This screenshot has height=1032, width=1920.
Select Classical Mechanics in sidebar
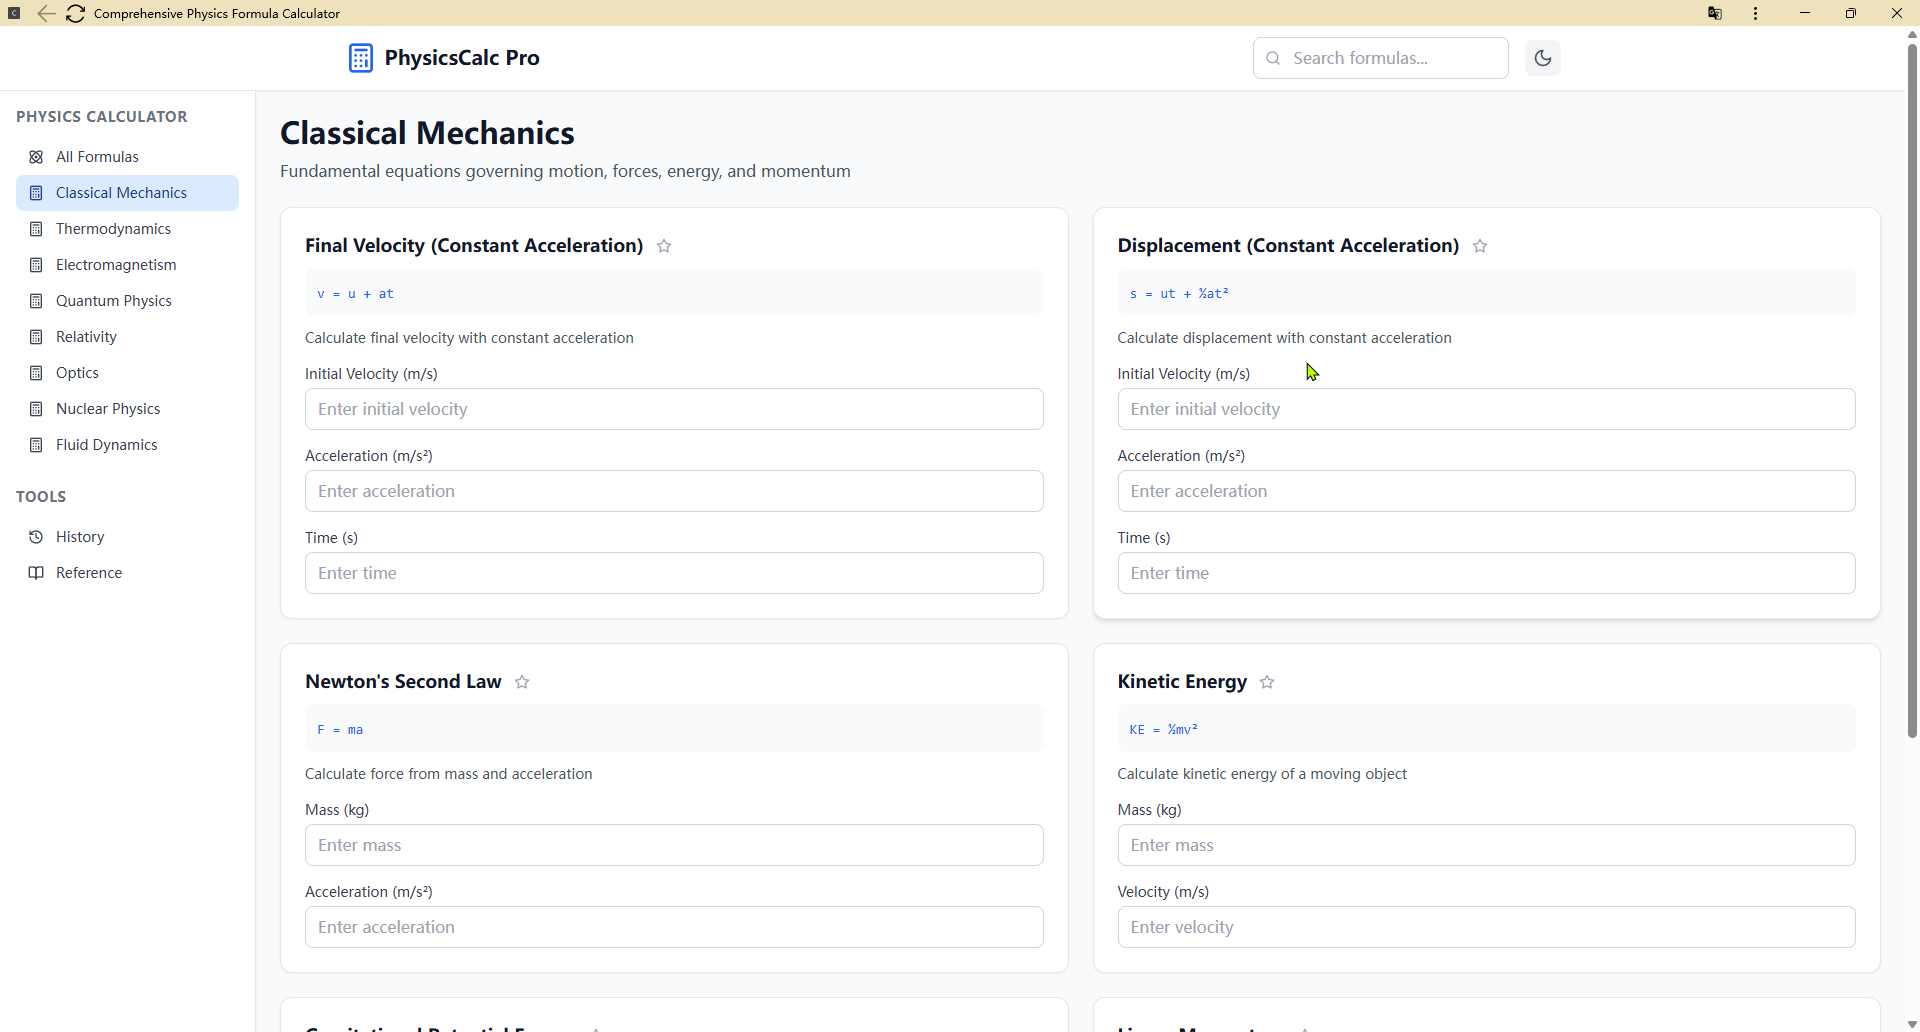127,193
